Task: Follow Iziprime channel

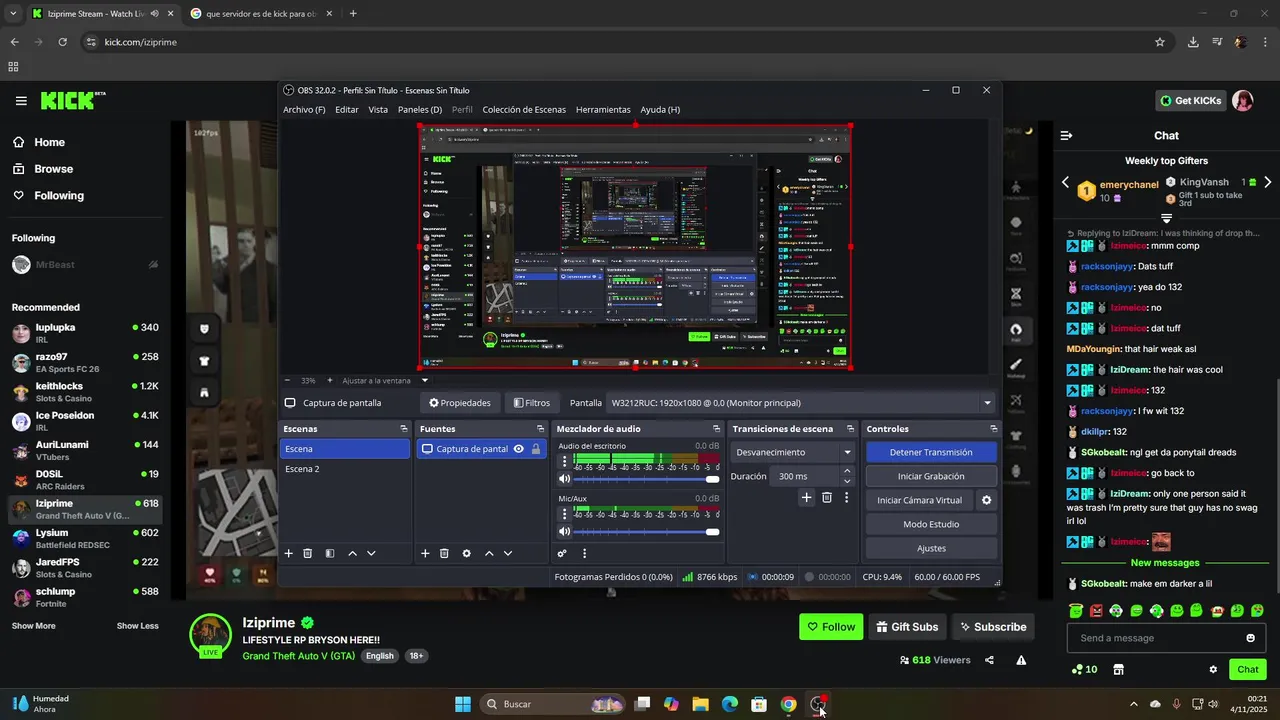Action: (831, 627)
